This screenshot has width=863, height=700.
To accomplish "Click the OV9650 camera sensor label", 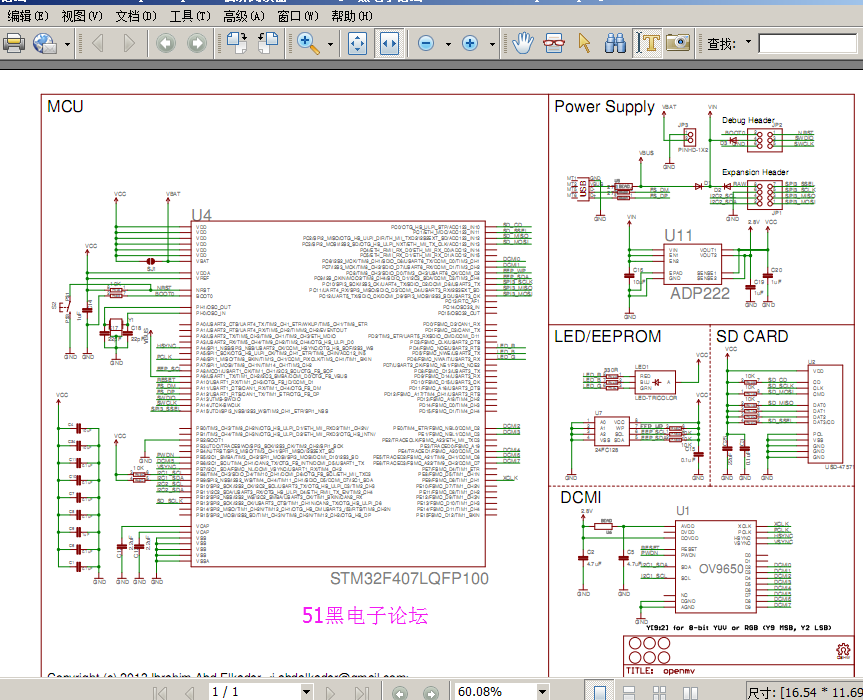I will tap(721, 568).
